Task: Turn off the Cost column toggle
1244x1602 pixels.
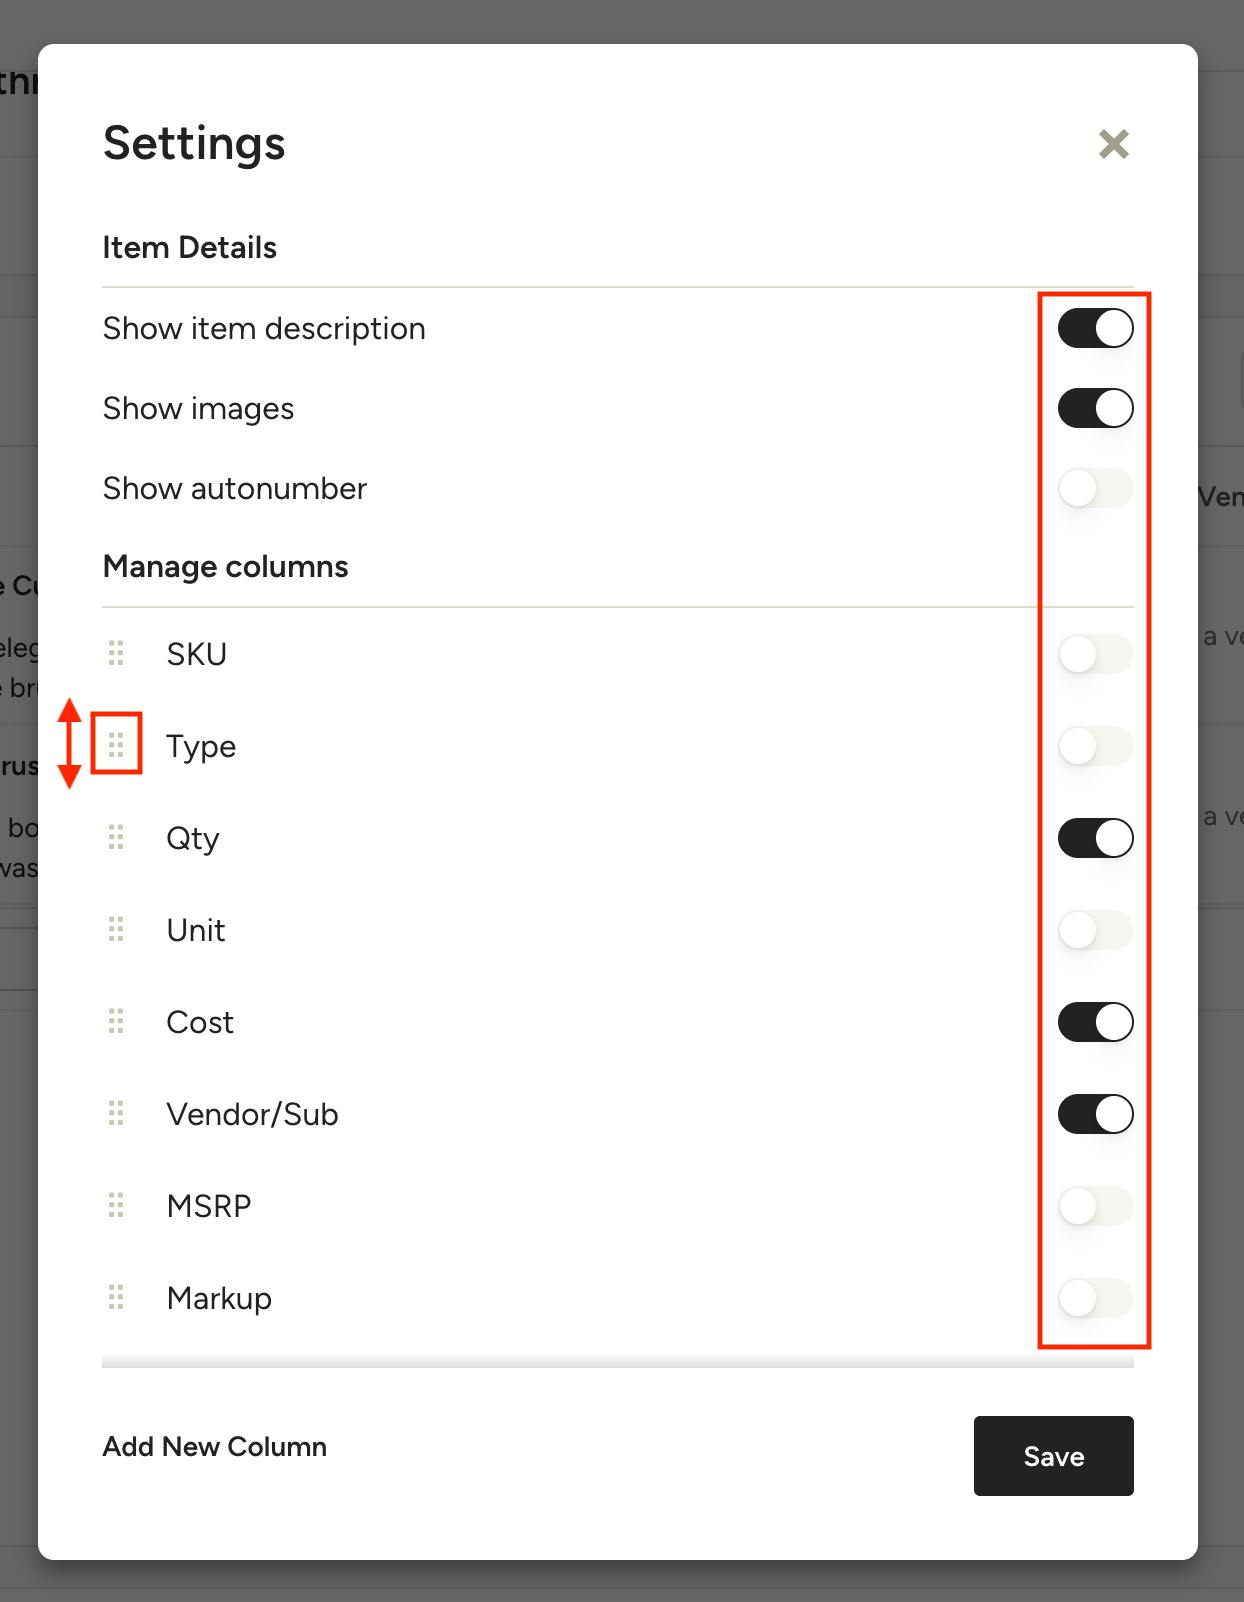Action: tap(1096, 1022)
